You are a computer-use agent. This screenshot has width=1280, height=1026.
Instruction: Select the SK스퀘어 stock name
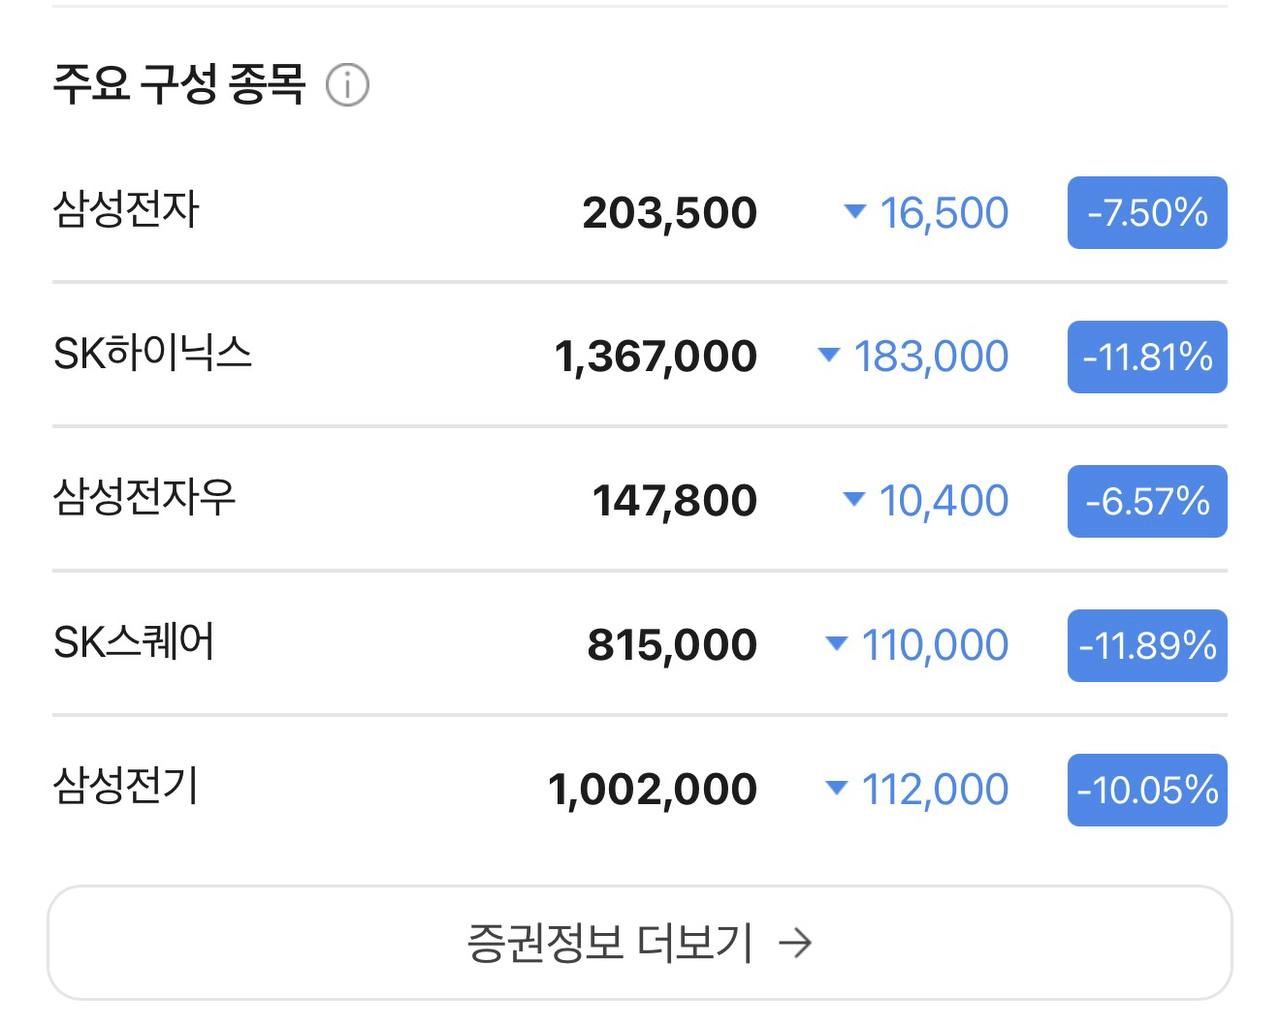(x=134, y=642)
